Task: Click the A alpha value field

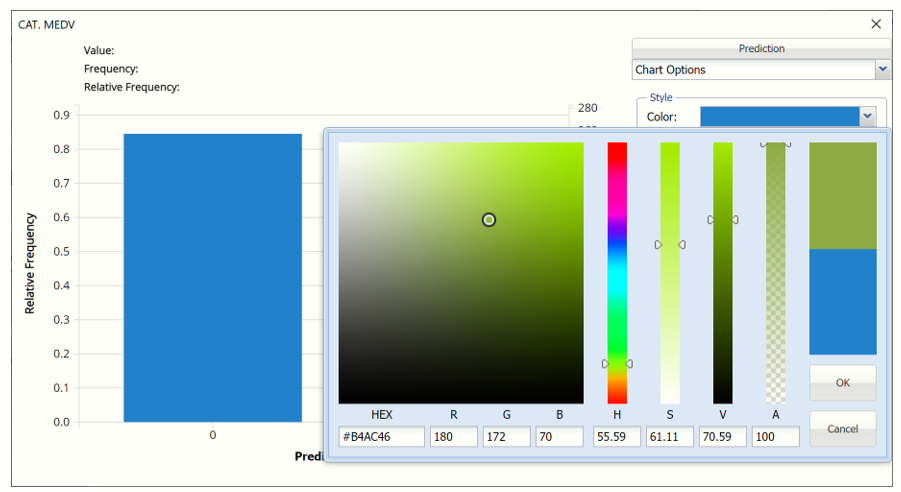Action: [x=775, y=437]
